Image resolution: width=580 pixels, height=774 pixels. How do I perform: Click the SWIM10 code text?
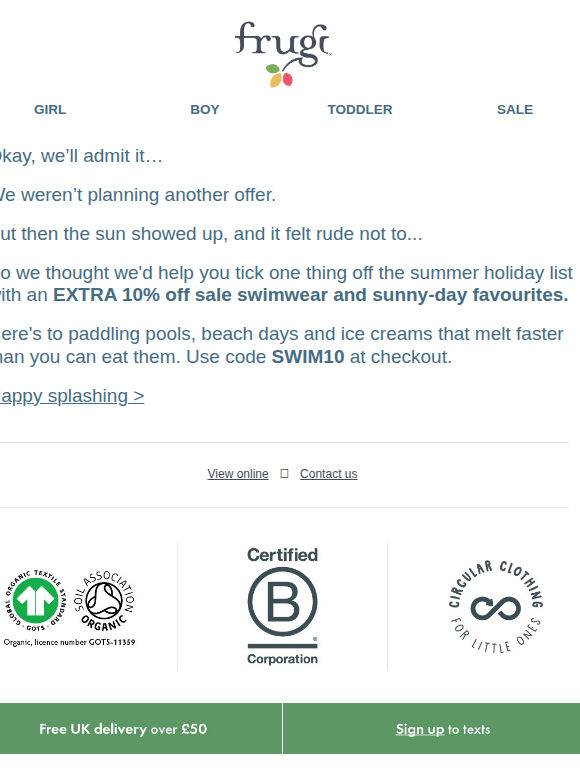[x=308, y=357]
